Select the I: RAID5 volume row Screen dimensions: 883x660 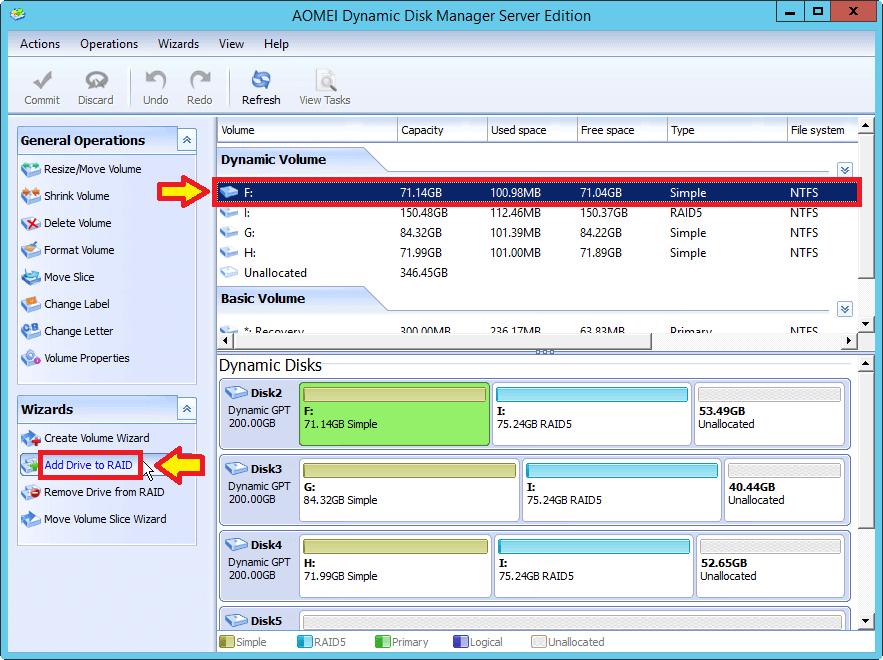(537, 213)
